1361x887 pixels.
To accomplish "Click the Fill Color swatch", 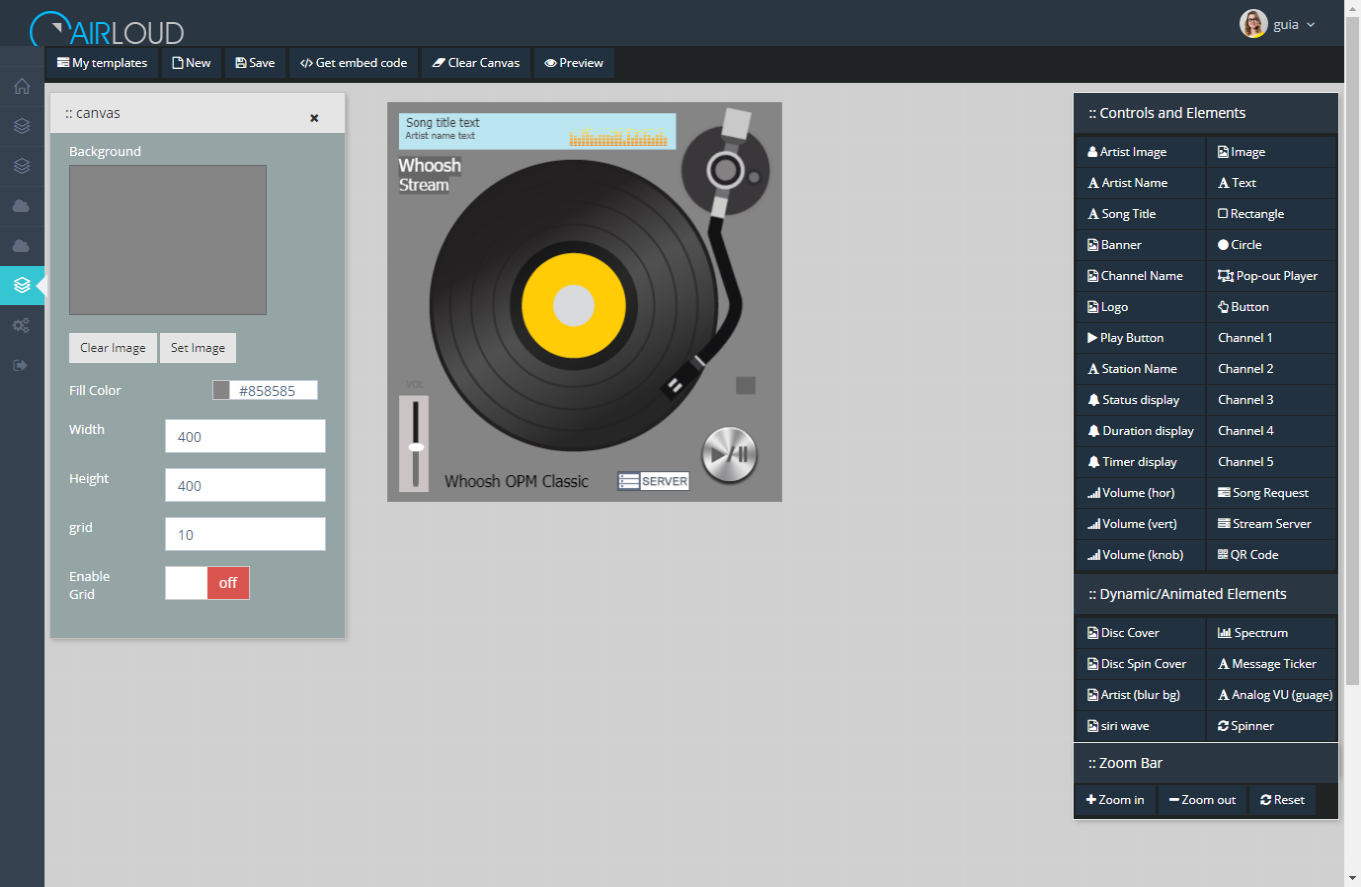I will tap(221, 391).
